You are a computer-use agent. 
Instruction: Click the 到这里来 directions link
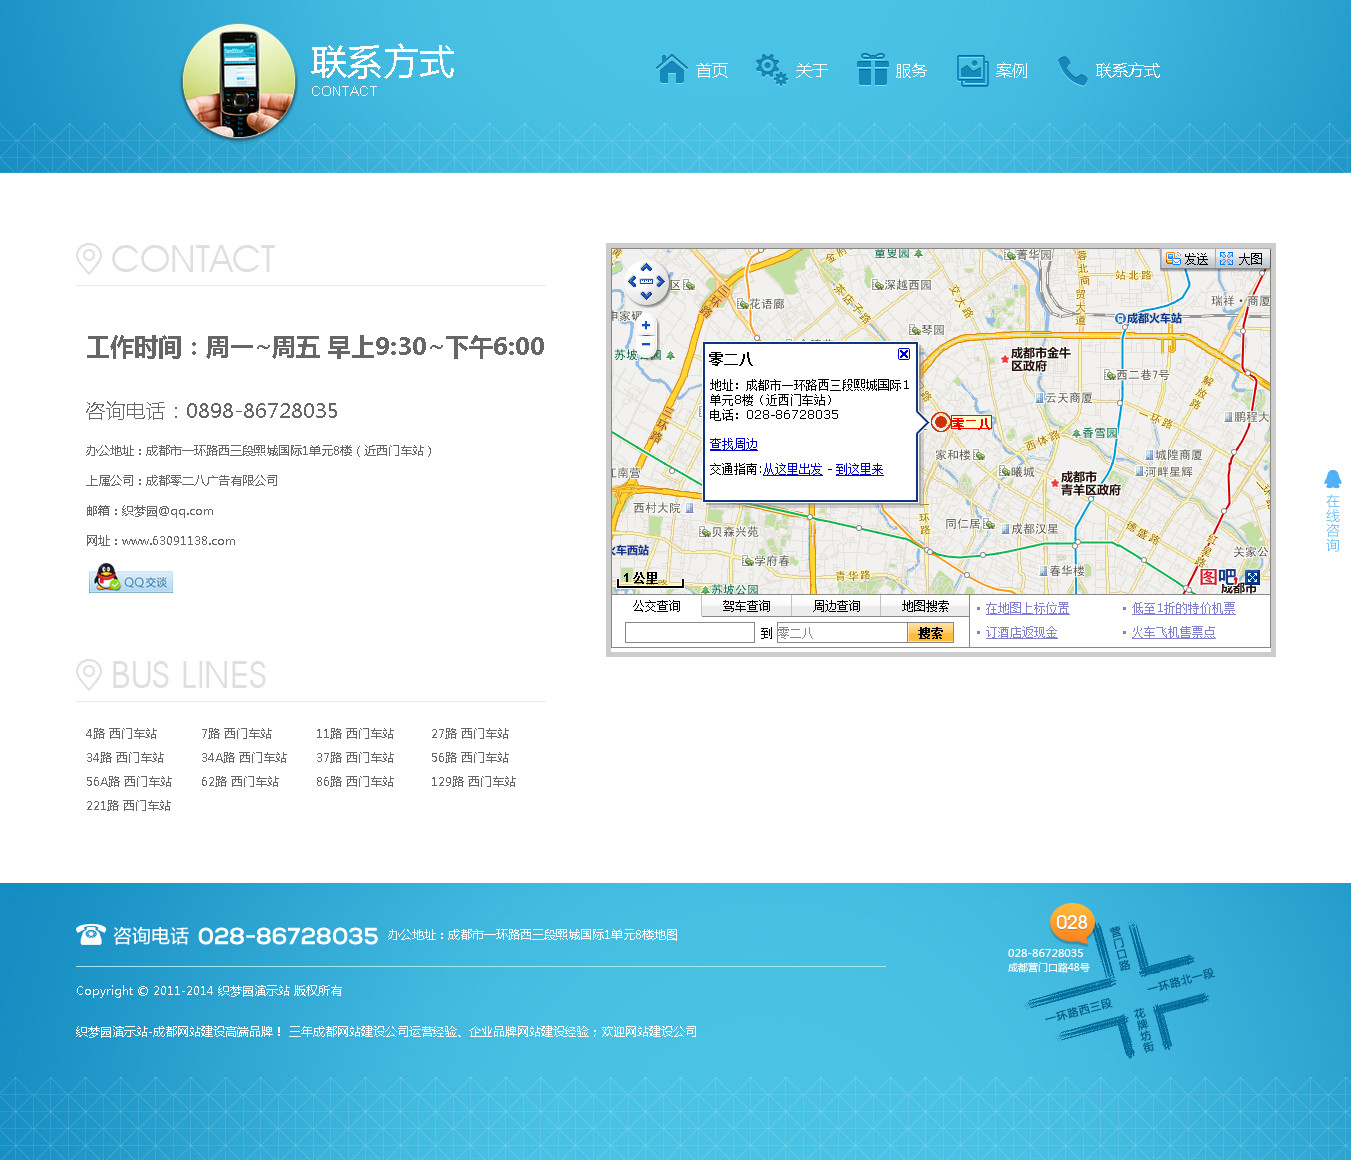[859, 469]
